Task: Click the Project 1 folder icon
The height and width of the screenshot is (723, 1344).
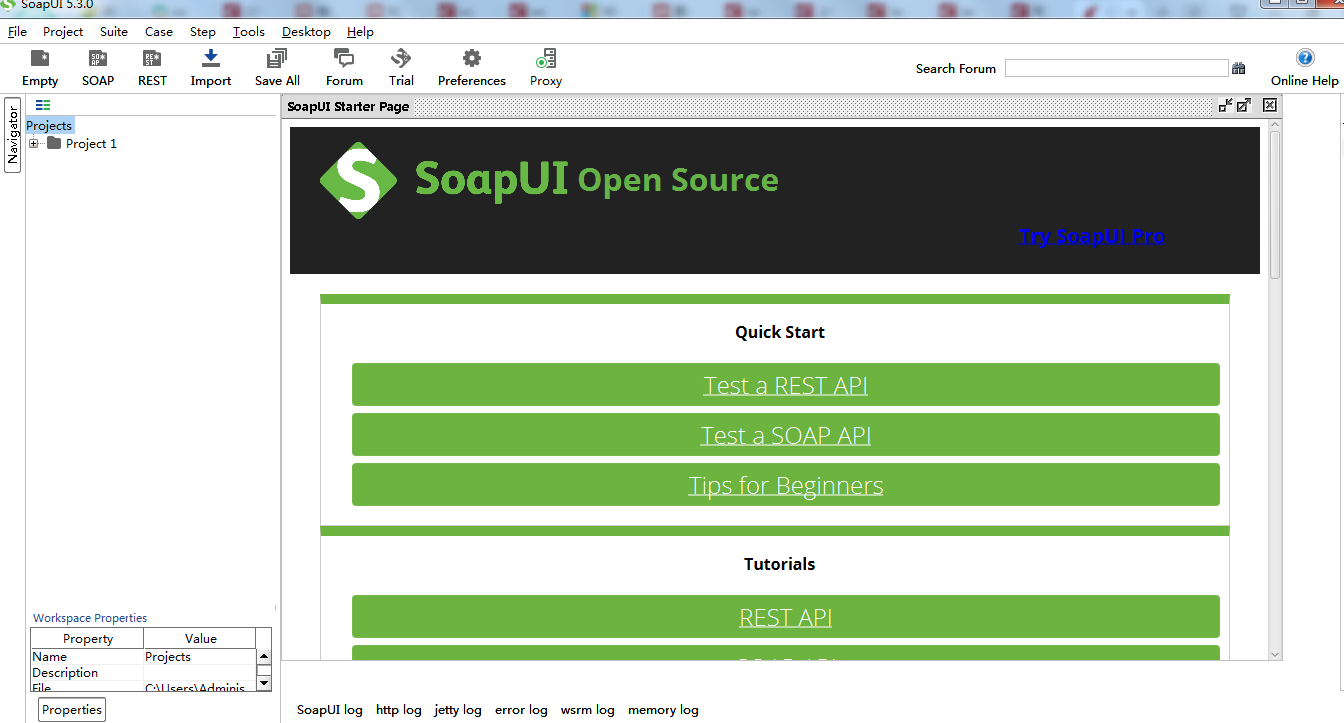Action: (54, 143)
